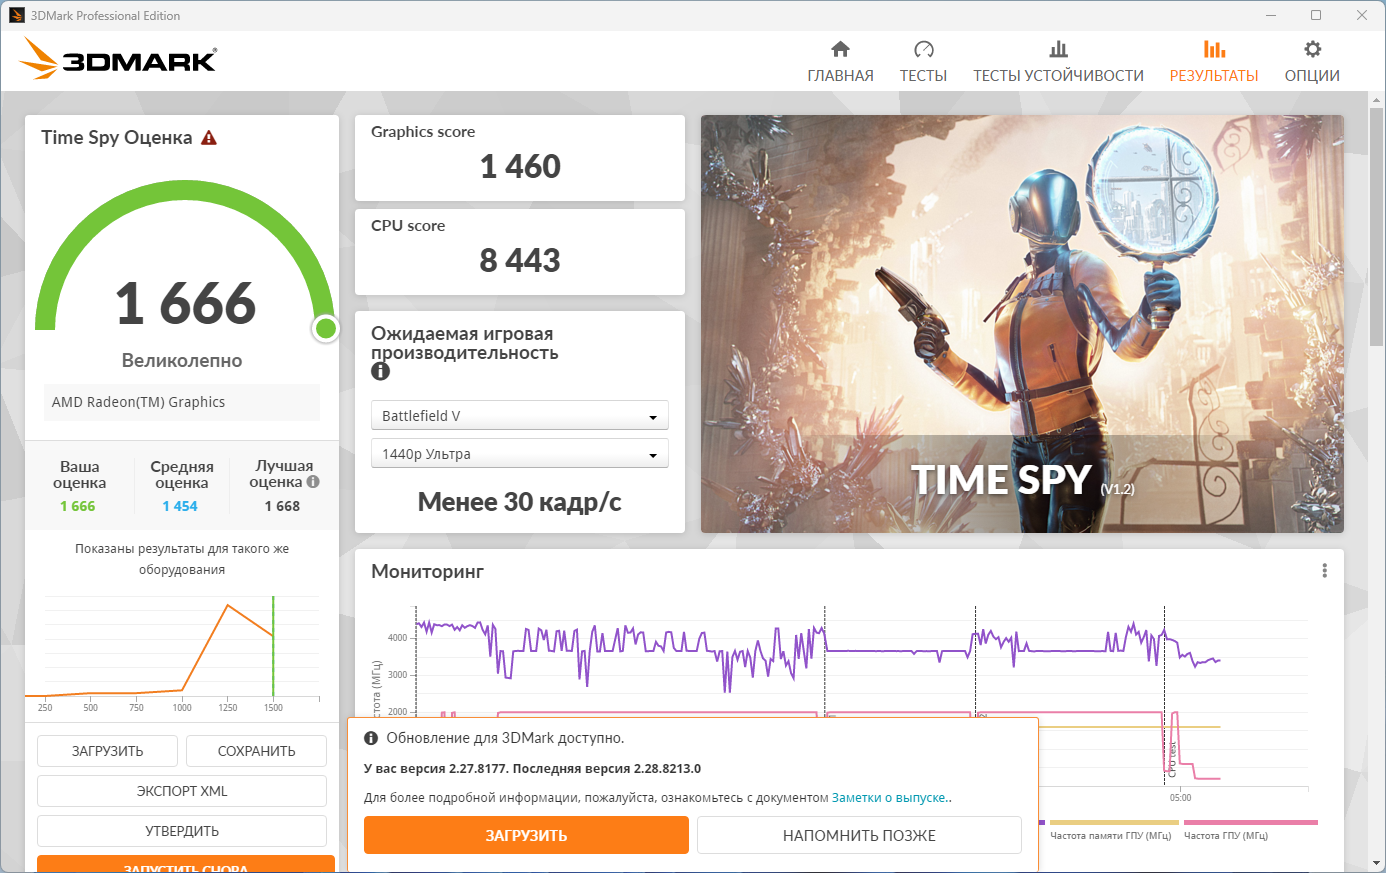Click the ЗАПУСТИТЬ СНОВА orange button
1386x873 pixels.
click(x=186, y=865)
